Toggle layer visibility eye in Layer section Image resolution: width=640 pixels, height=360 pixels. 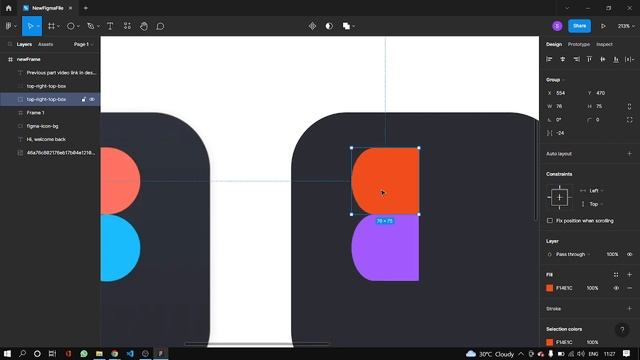629,254
